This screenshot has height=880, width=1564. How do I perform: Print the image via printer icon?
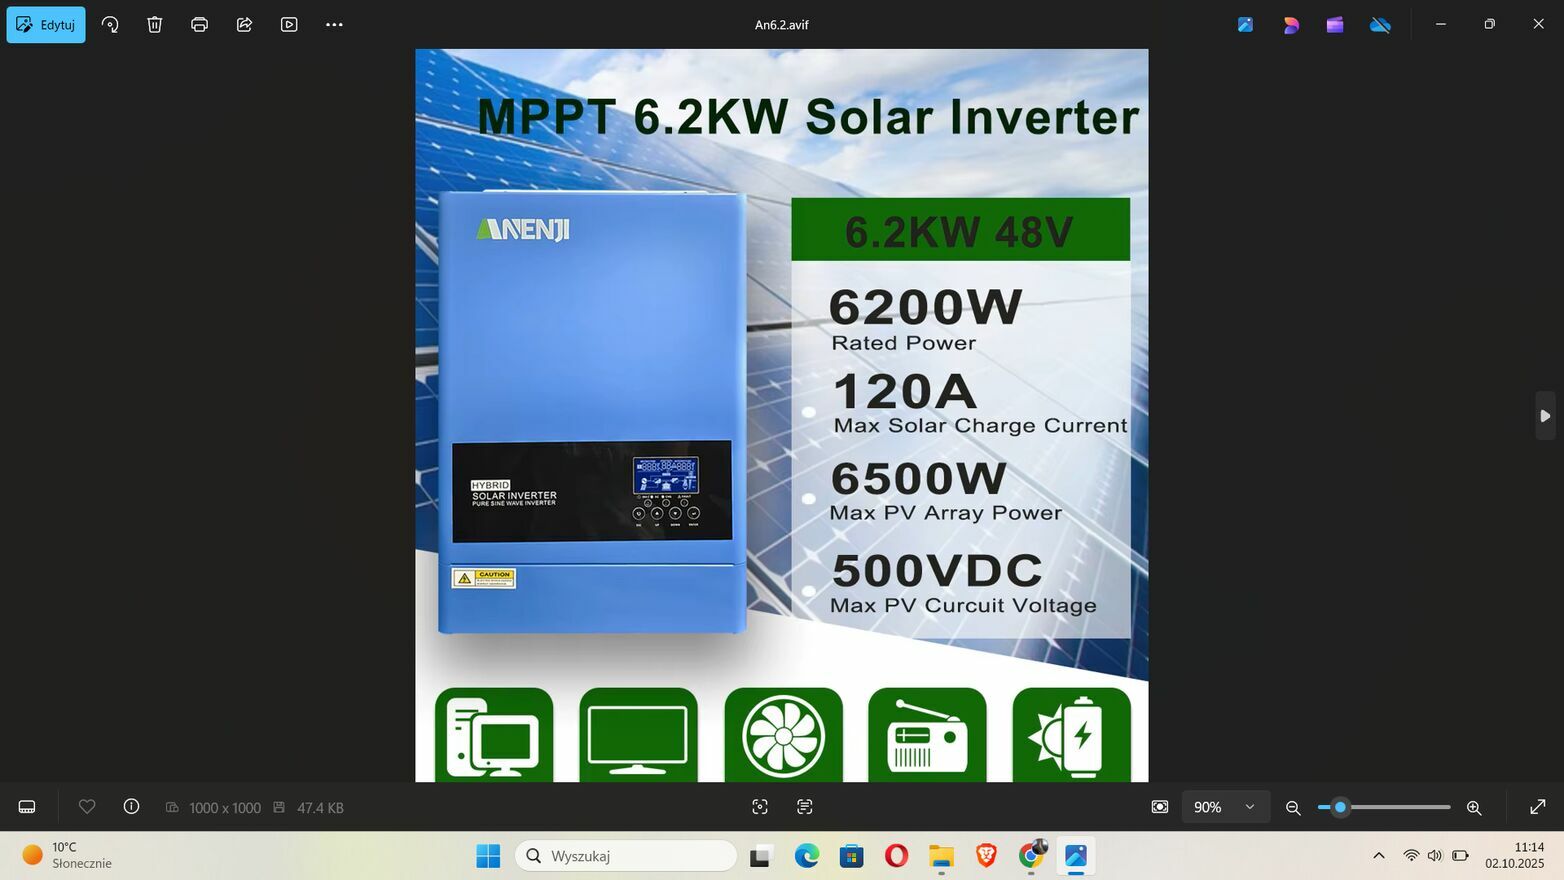coord(199,25)
